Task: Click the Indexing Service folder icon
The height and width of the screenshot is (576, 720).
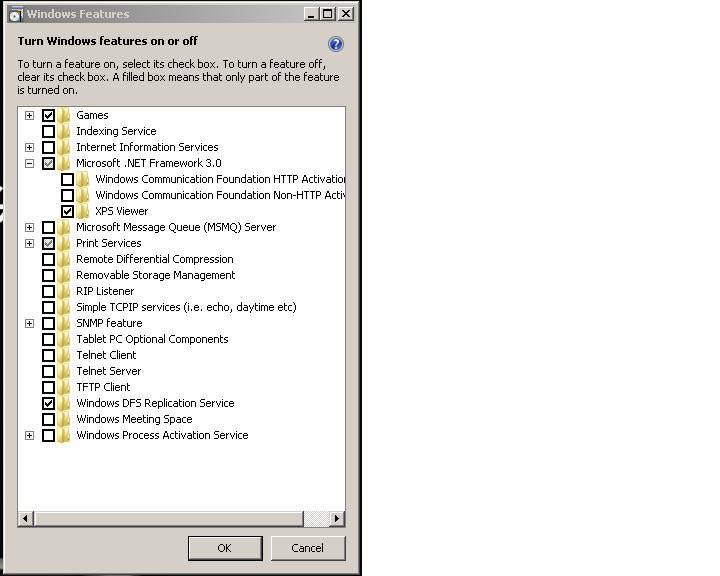Action: pos(64,131)
